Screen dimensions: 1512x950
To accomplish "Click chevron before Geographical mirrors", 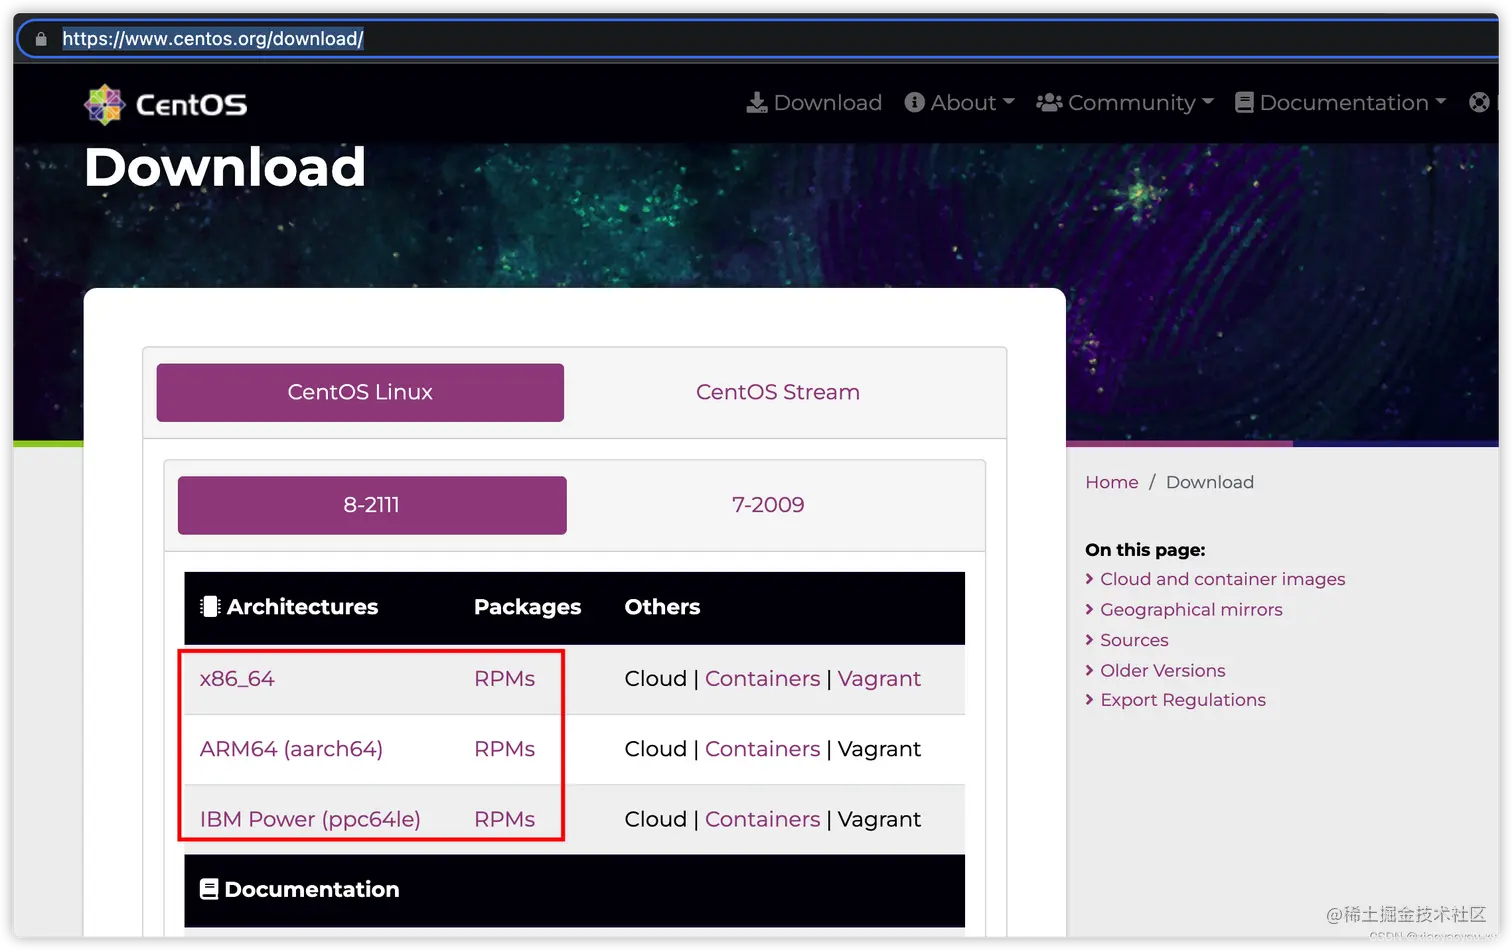I will click(x=1089, y=609).
